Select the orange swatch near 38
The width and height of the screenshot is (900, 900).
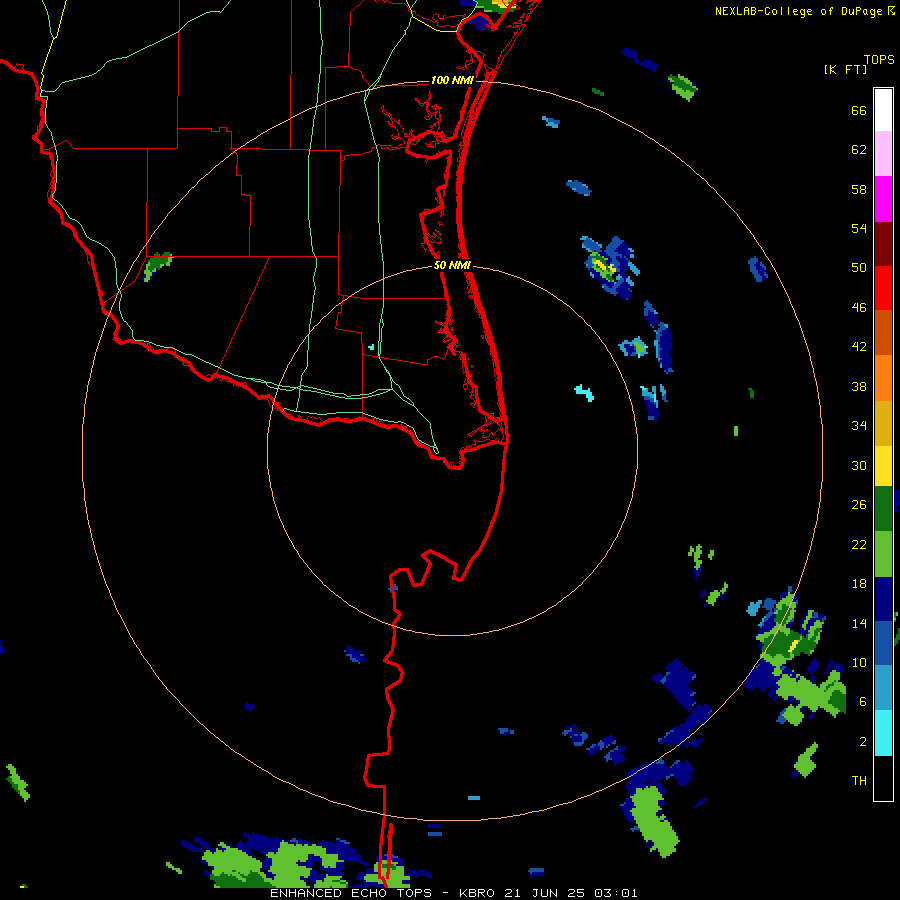(x=883, y=378)
